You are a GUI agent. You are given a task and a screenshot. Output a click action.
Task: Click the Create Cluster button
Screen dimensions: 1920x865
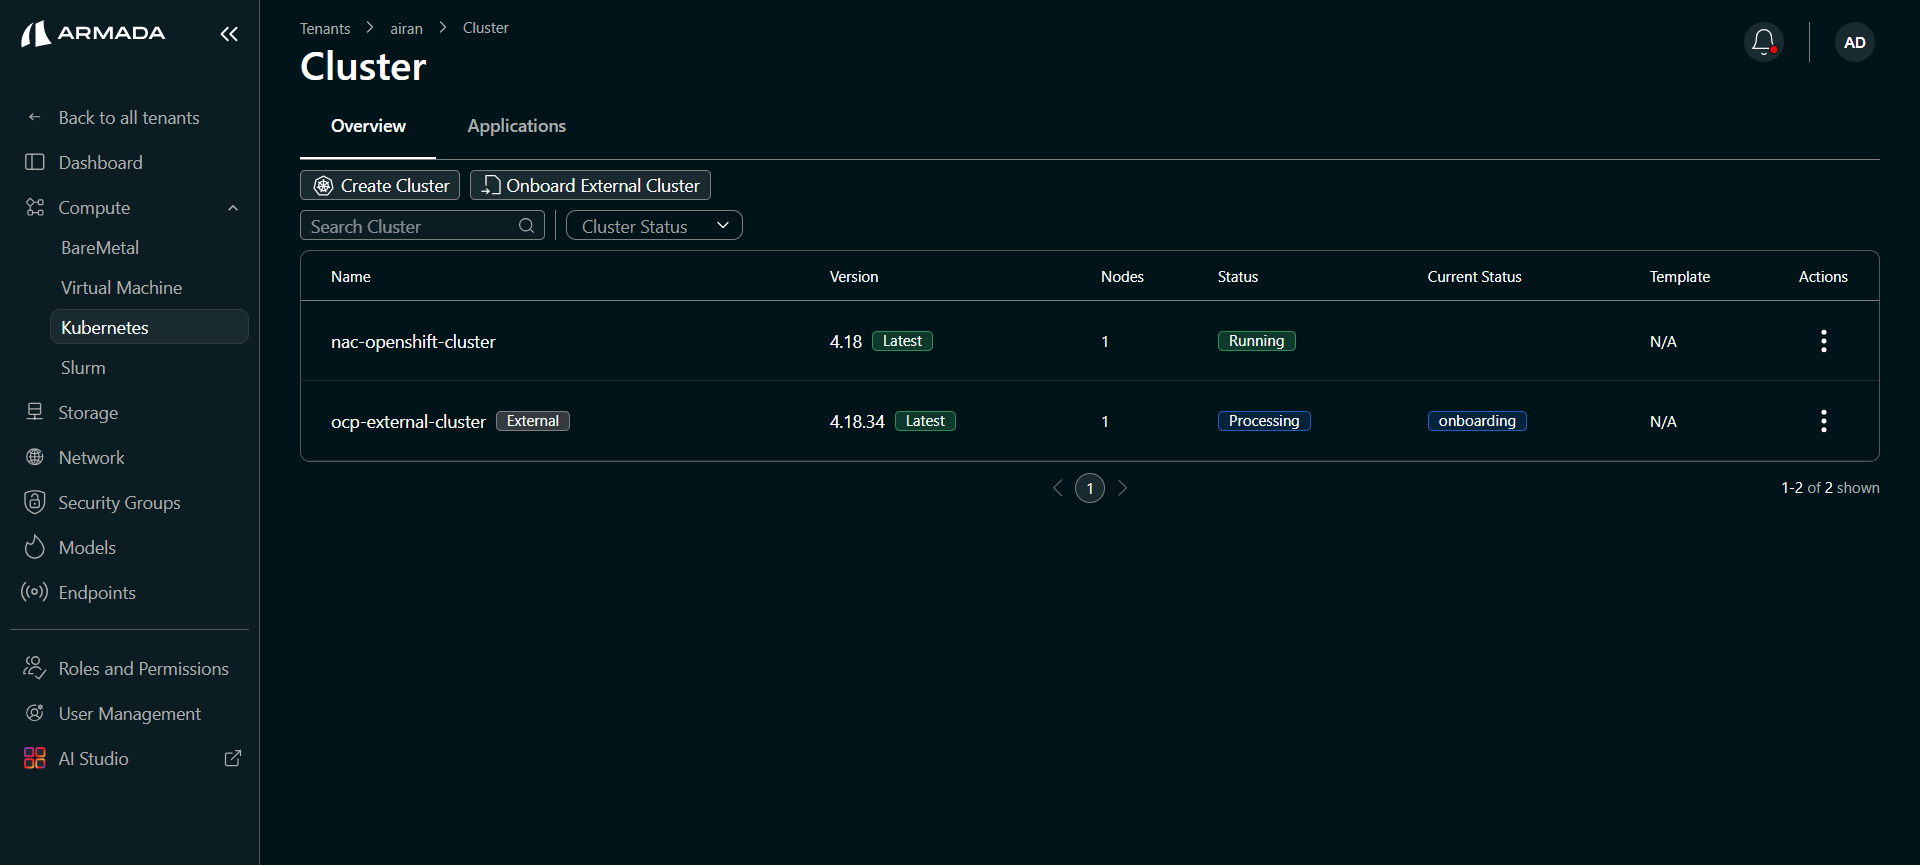[x=380, y=185]
